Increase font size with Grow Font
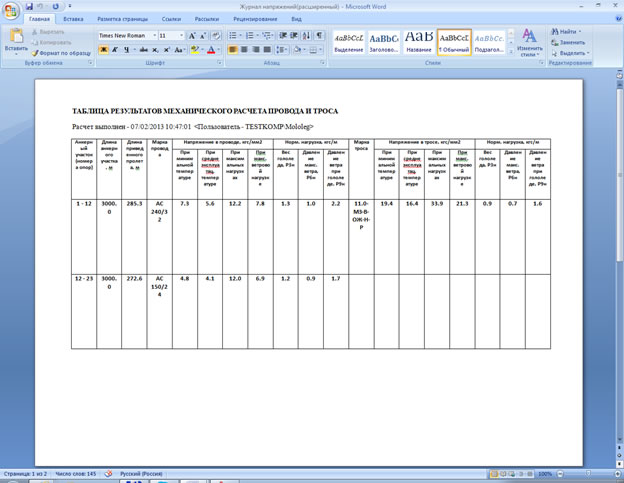 click(192, 36)
